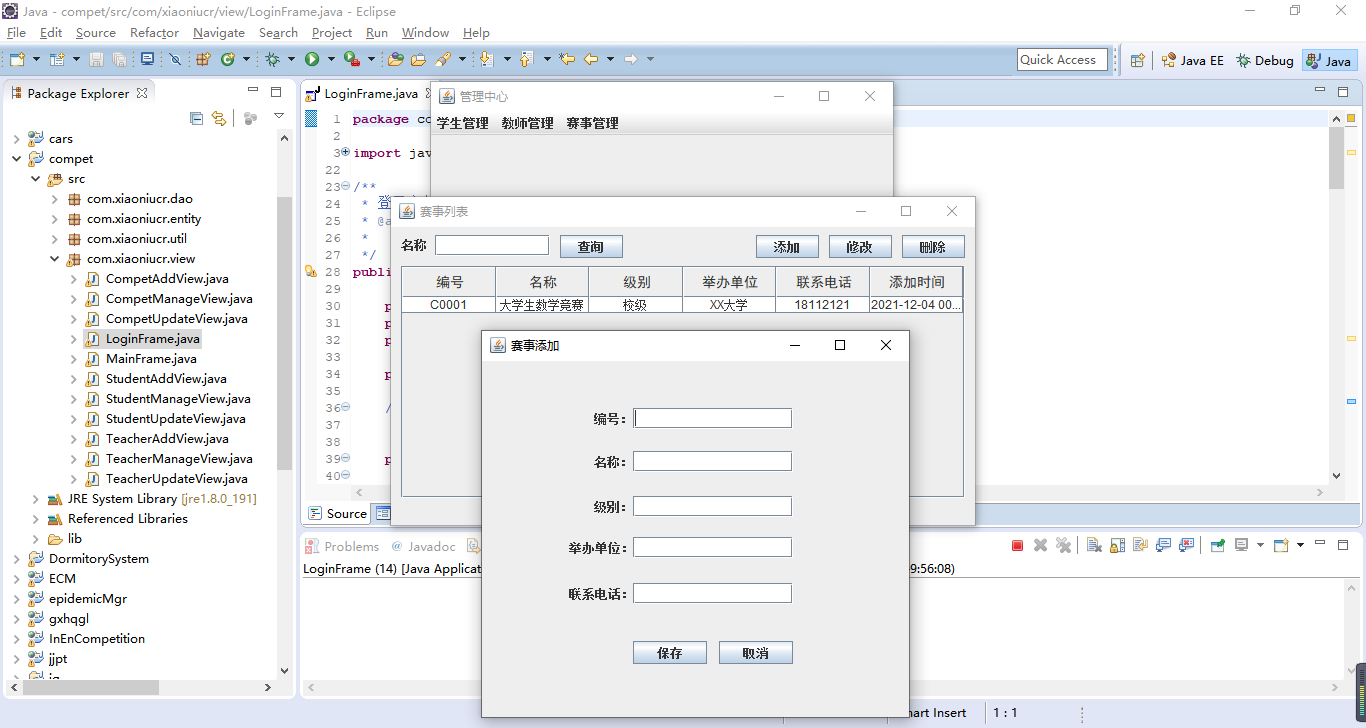Click the 删除 button in 赛事列表
Screen dimensions: 1366x728
coord(933,247)
